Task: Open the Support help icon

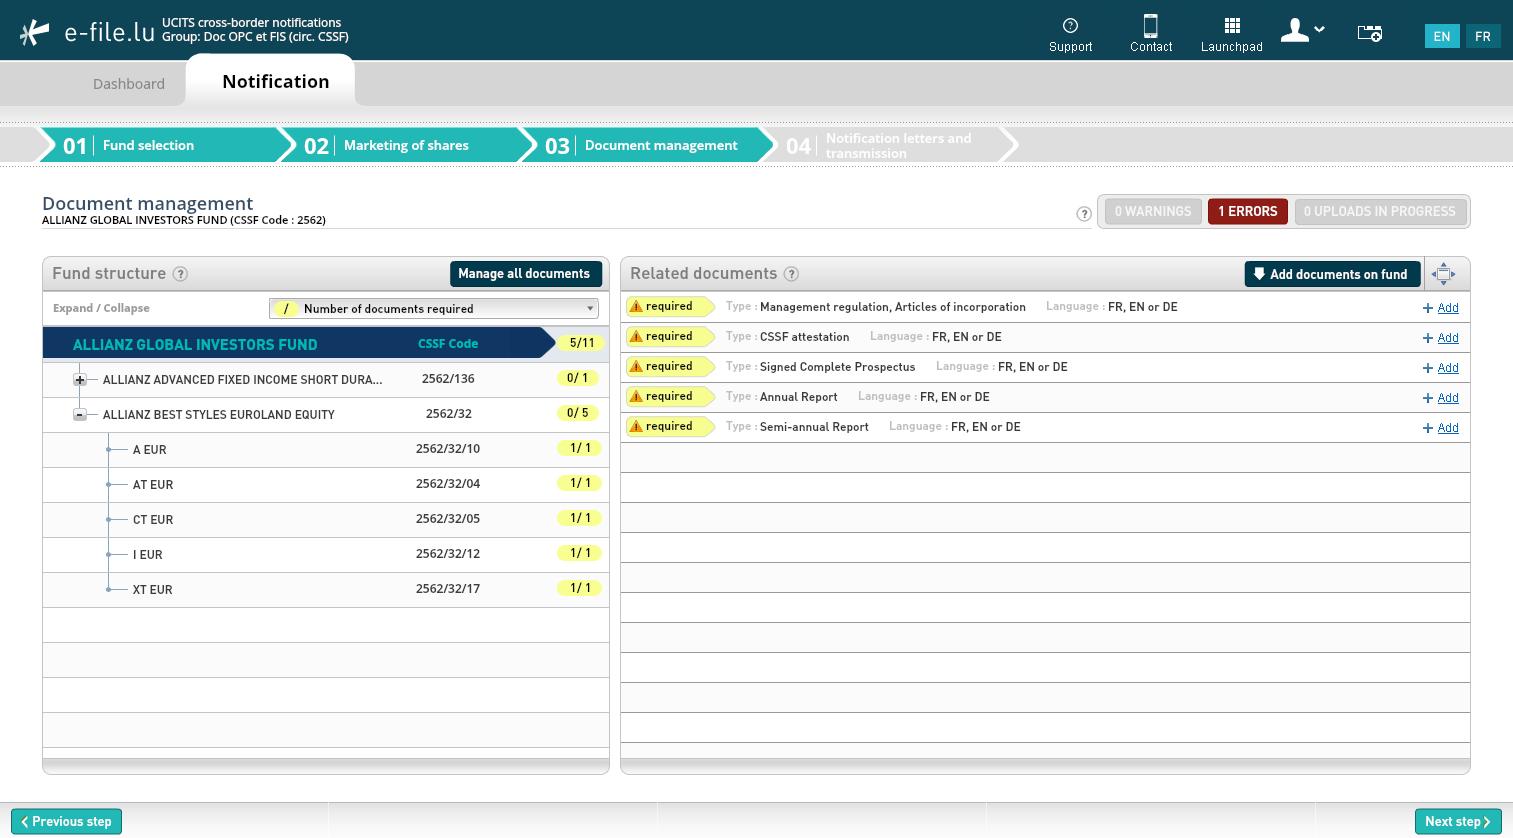Action: pyautogui.click(x=1070, y=33)
